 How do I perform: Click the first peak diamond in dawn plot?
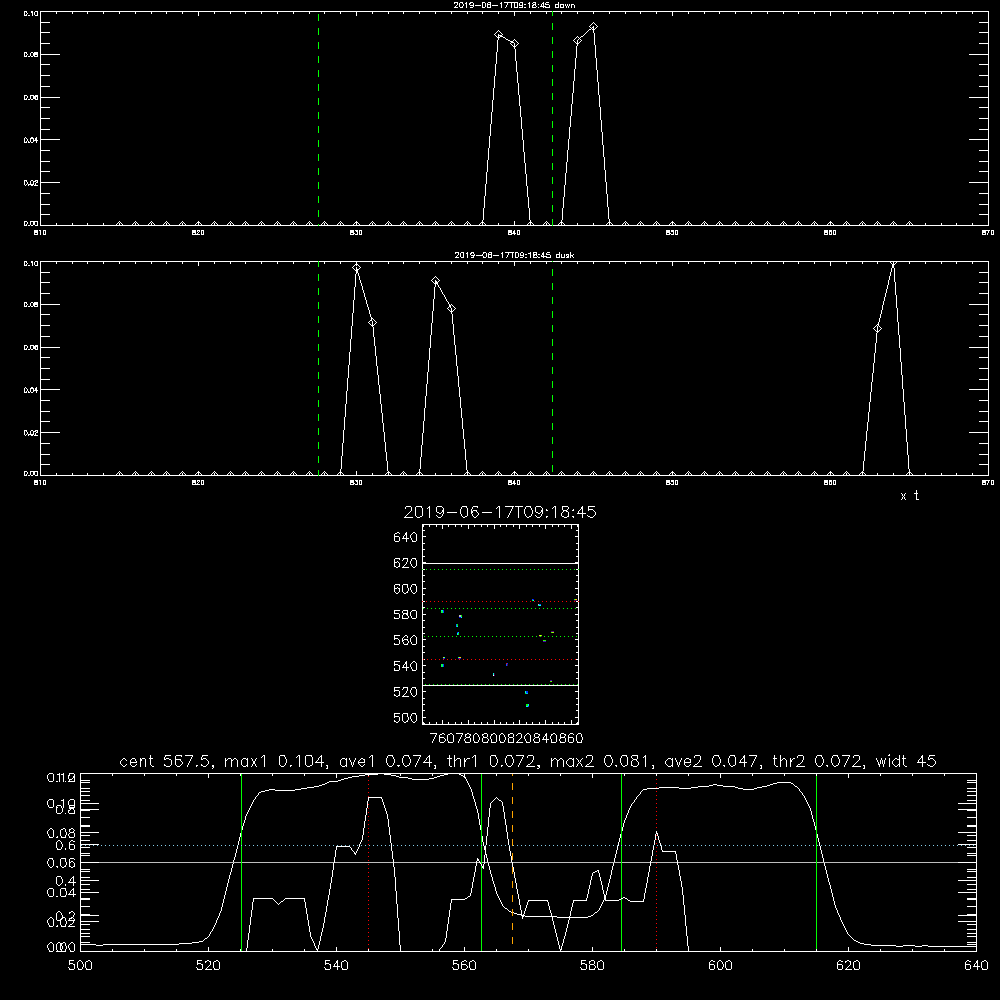(x=499, y=34)
